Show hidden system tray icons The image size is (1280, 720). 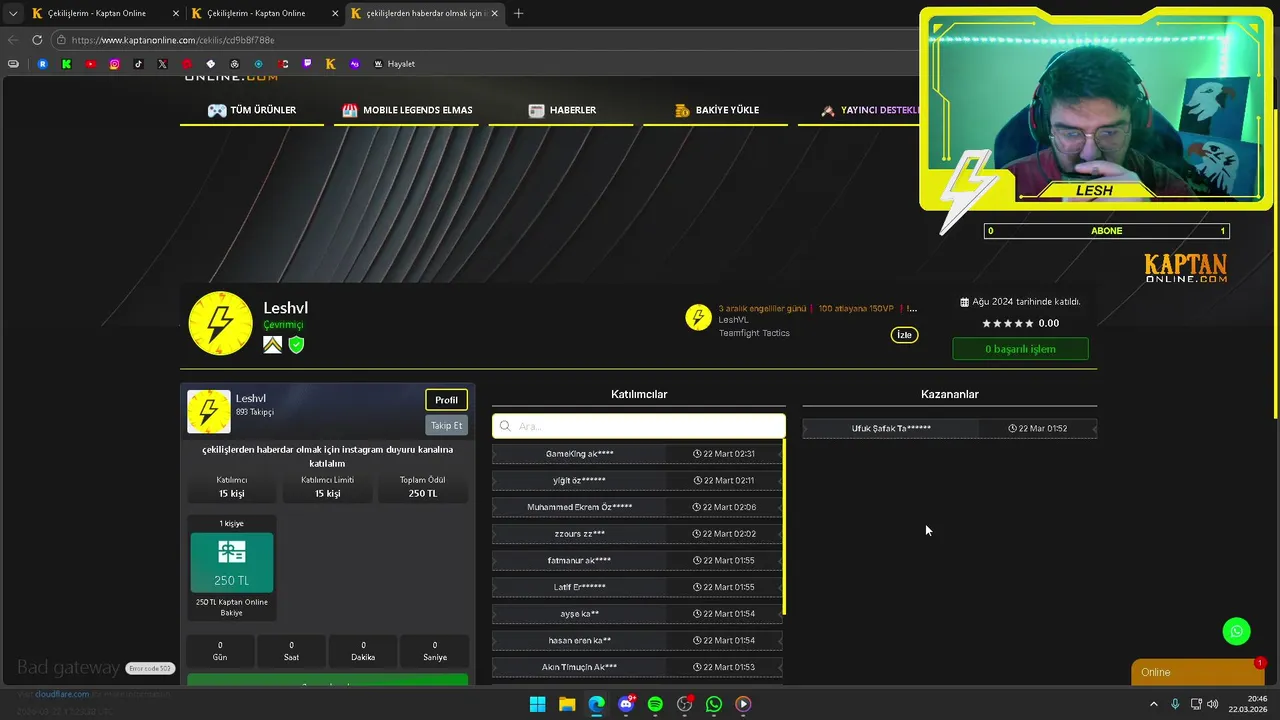pyautogui.click(x=1153, y=704)
